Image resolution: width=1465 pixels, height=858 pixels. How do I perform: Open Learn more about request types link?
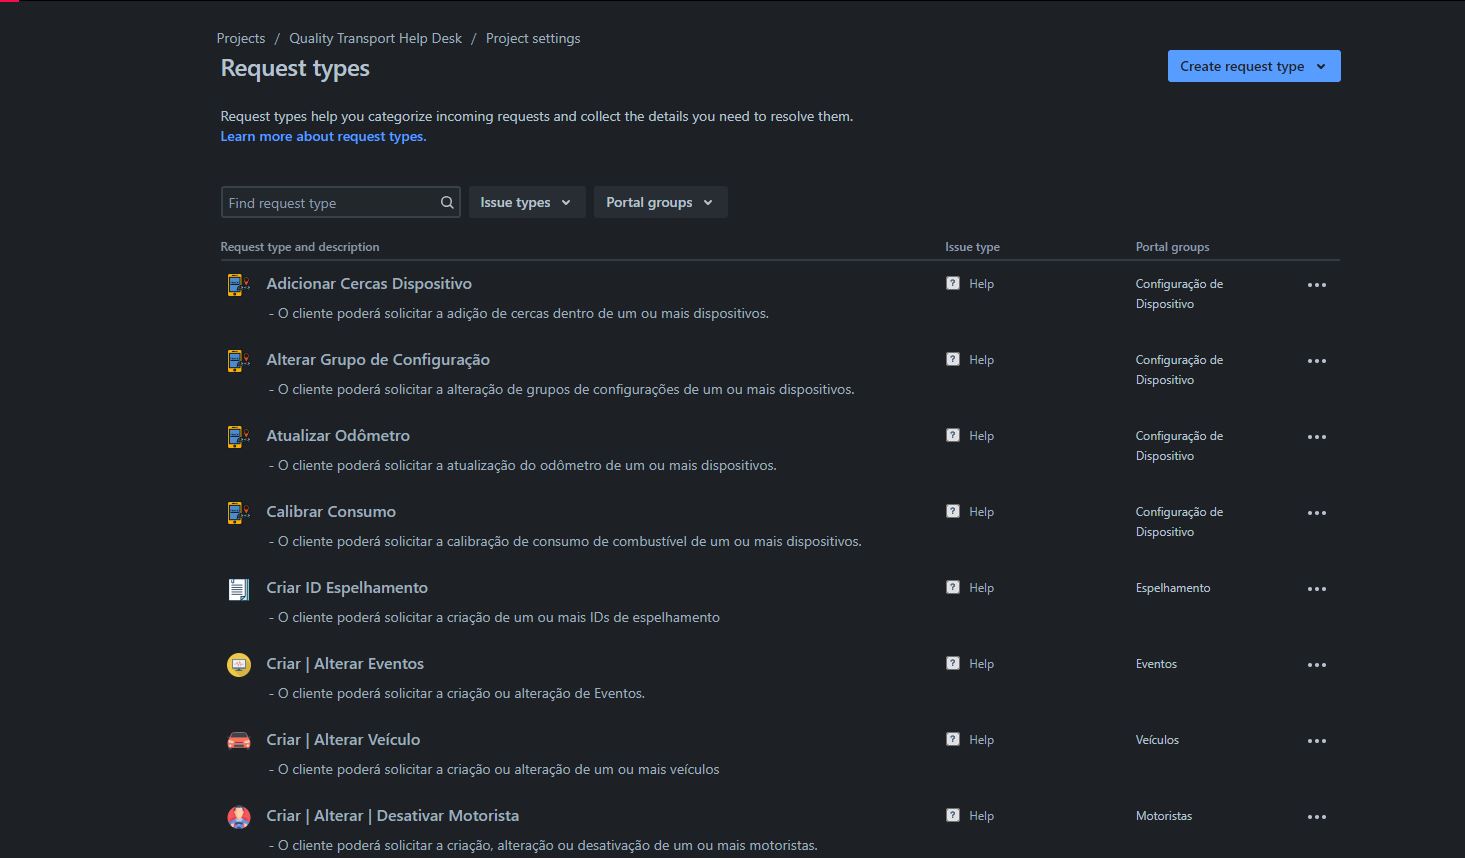(x=323, y=136)
